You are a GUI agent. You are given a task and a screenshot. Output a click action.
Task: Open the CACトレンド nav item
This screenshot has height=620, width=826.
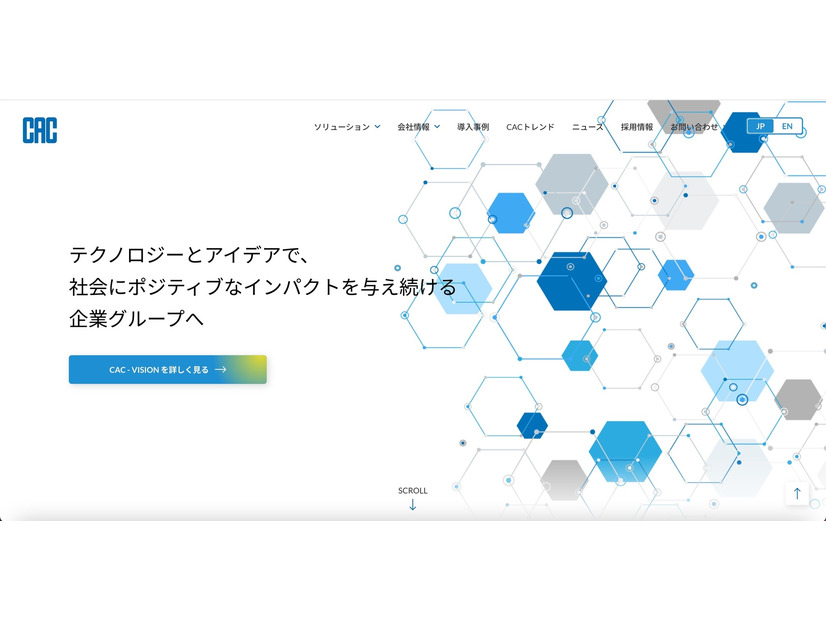[x=530, y=127]
